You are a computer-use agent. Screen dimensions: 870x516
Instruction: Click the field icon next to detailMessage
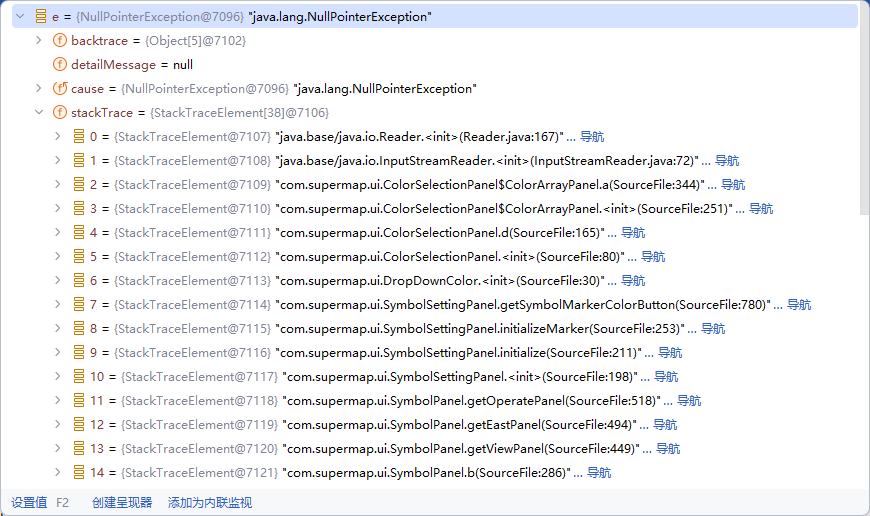click(59, 65)
